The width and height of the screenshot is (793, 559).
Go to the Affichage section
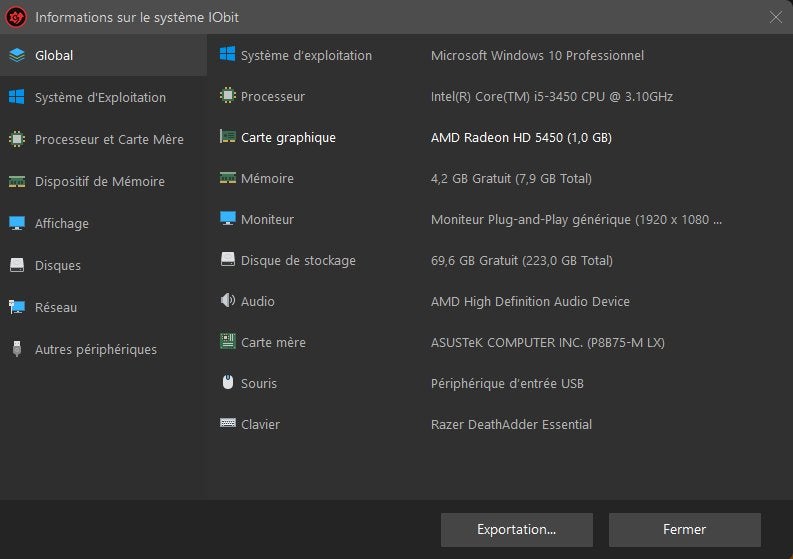103,223
